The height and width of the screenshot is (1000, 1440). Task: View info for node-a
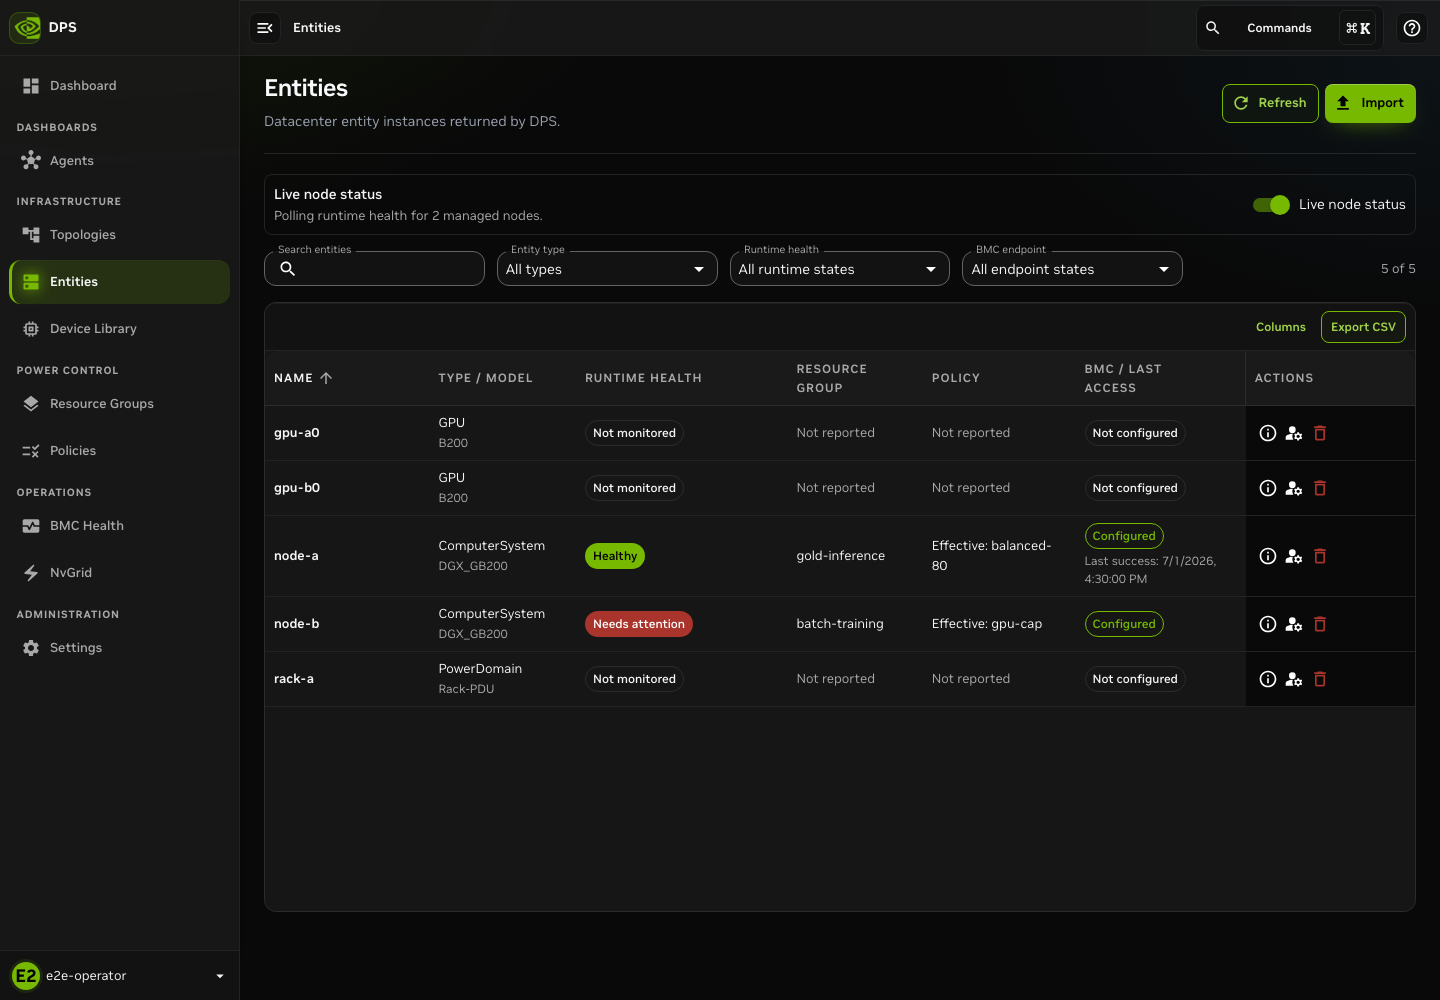coord(1268,556)
